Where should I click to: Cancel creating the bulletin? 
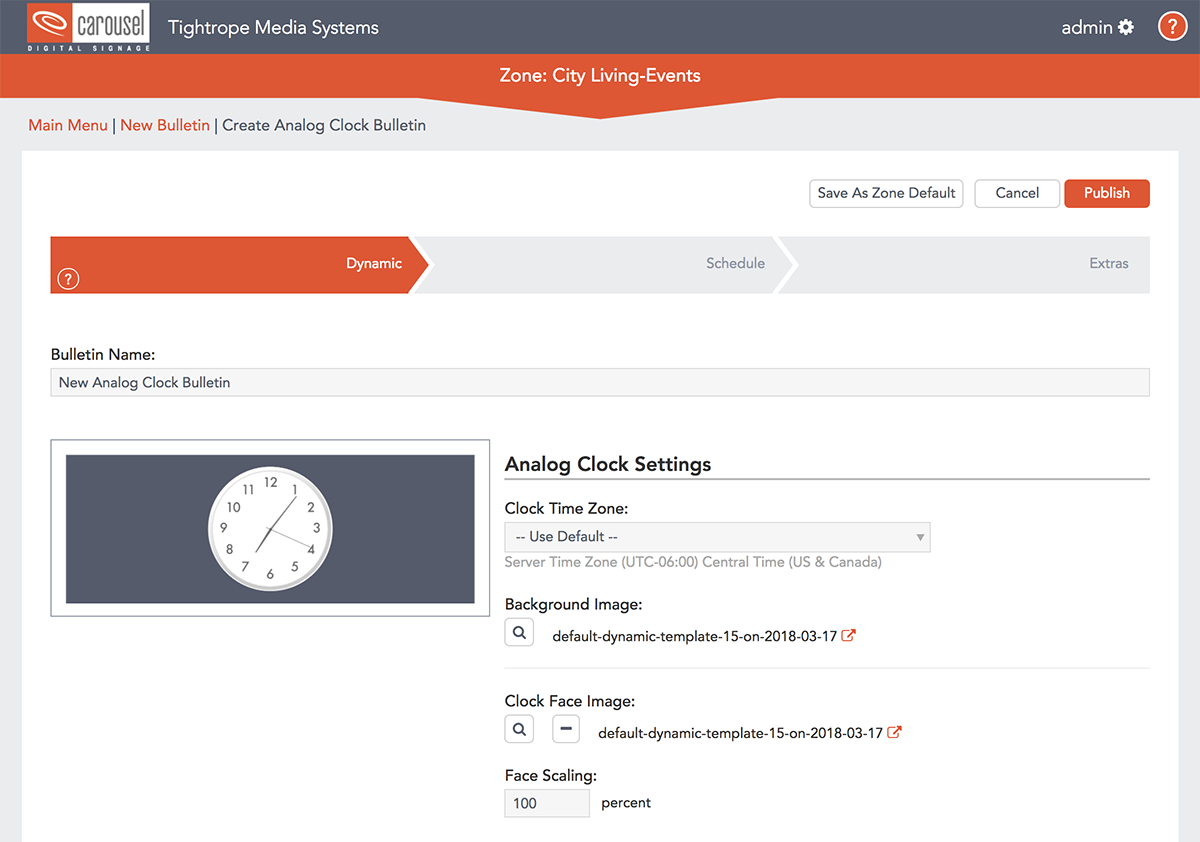click(1017, 193)
